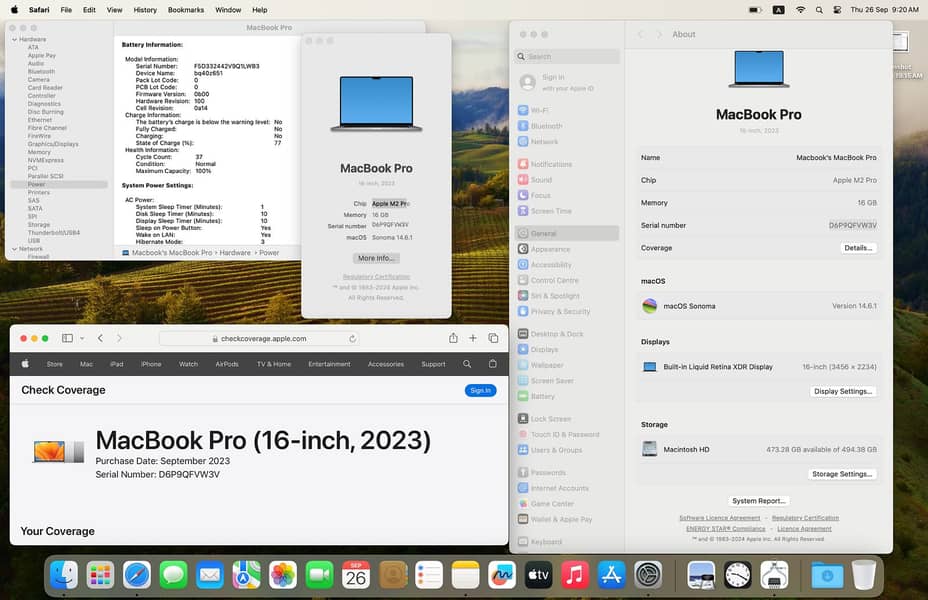Reload the checkcoverage page
This screenshot has height=600, width=928.
point(352,339)
